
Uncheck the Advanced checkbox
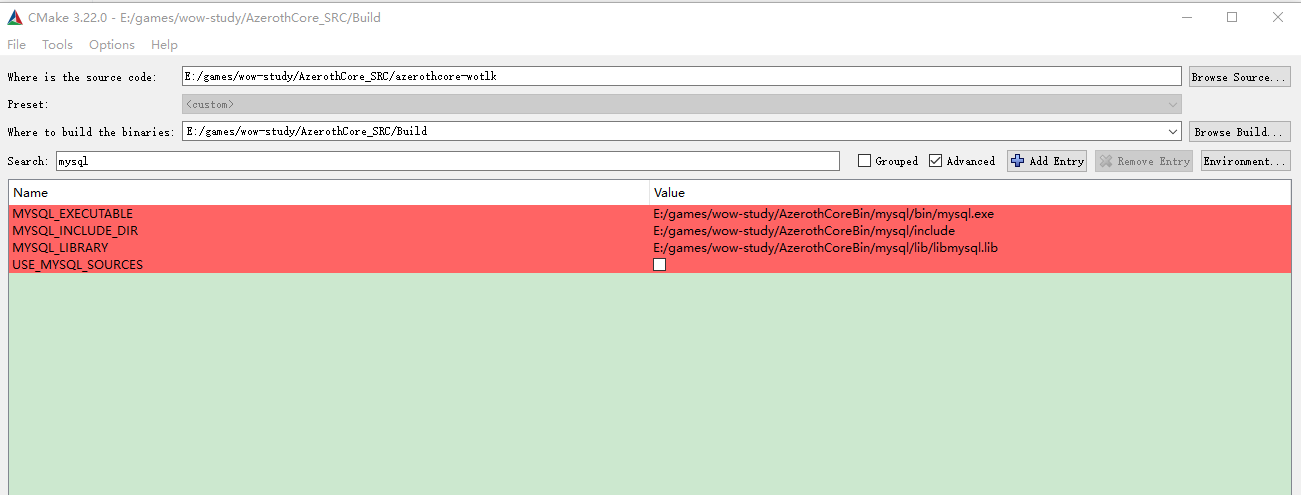936,161
